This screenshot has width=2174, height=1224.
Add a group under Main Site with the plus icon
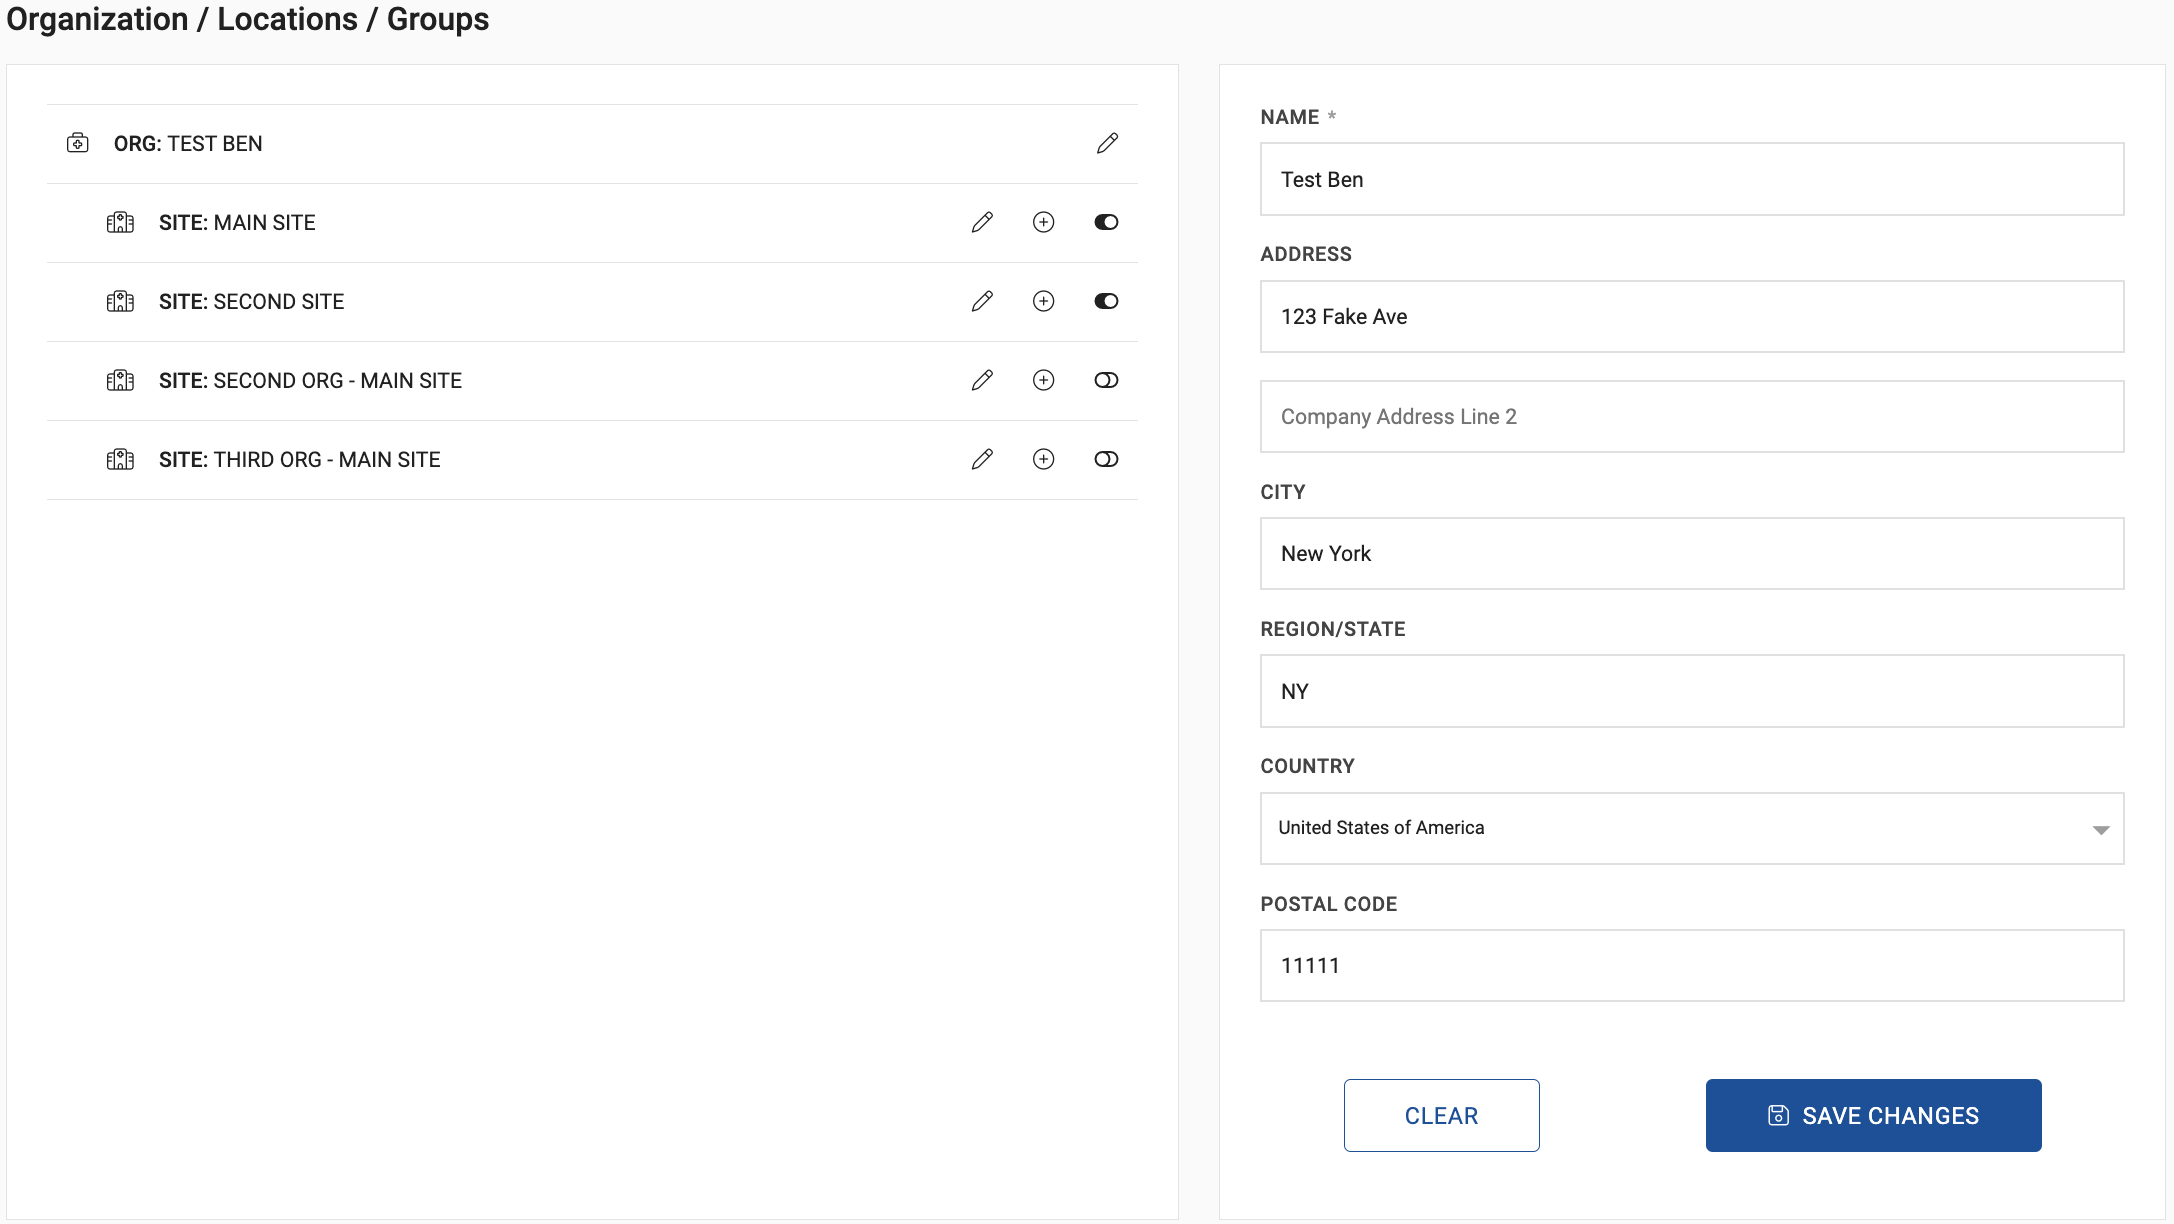(1043, 222)
